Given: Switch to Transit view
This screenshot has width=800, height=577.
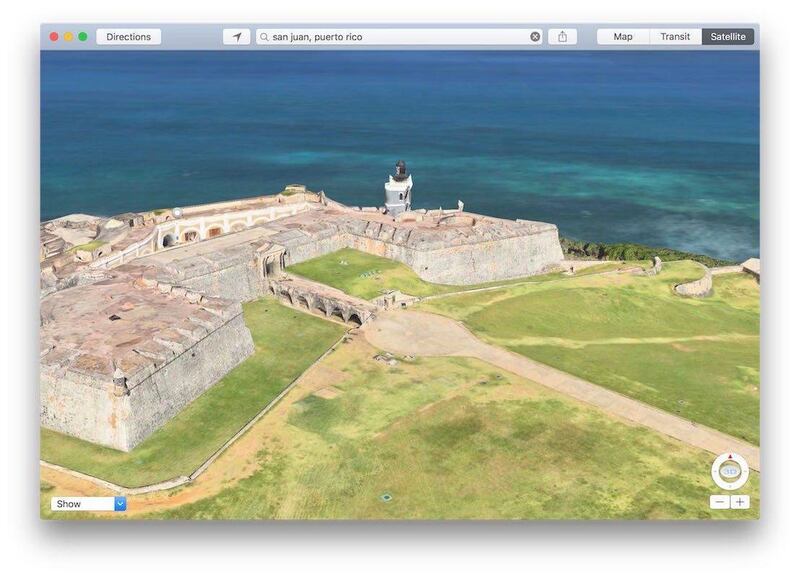Looking at the screenshot, I should 675,37.
